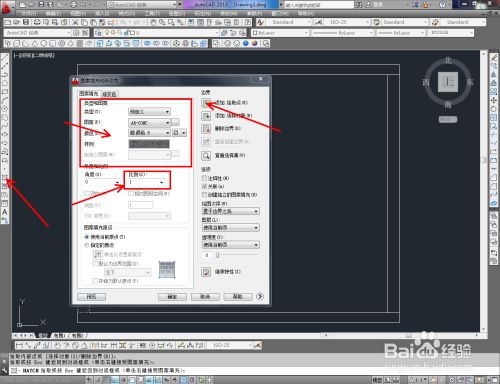Select the Text tool in left toolbar
The width and height of the screenshot is (500, 384).
tap(5, 212)
